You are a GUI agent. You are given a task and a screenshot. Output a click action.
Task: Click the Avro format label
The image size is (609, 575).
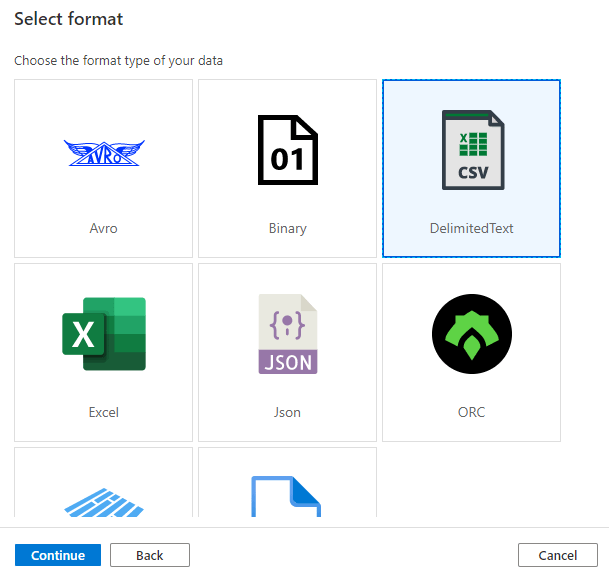click(104, 228)
